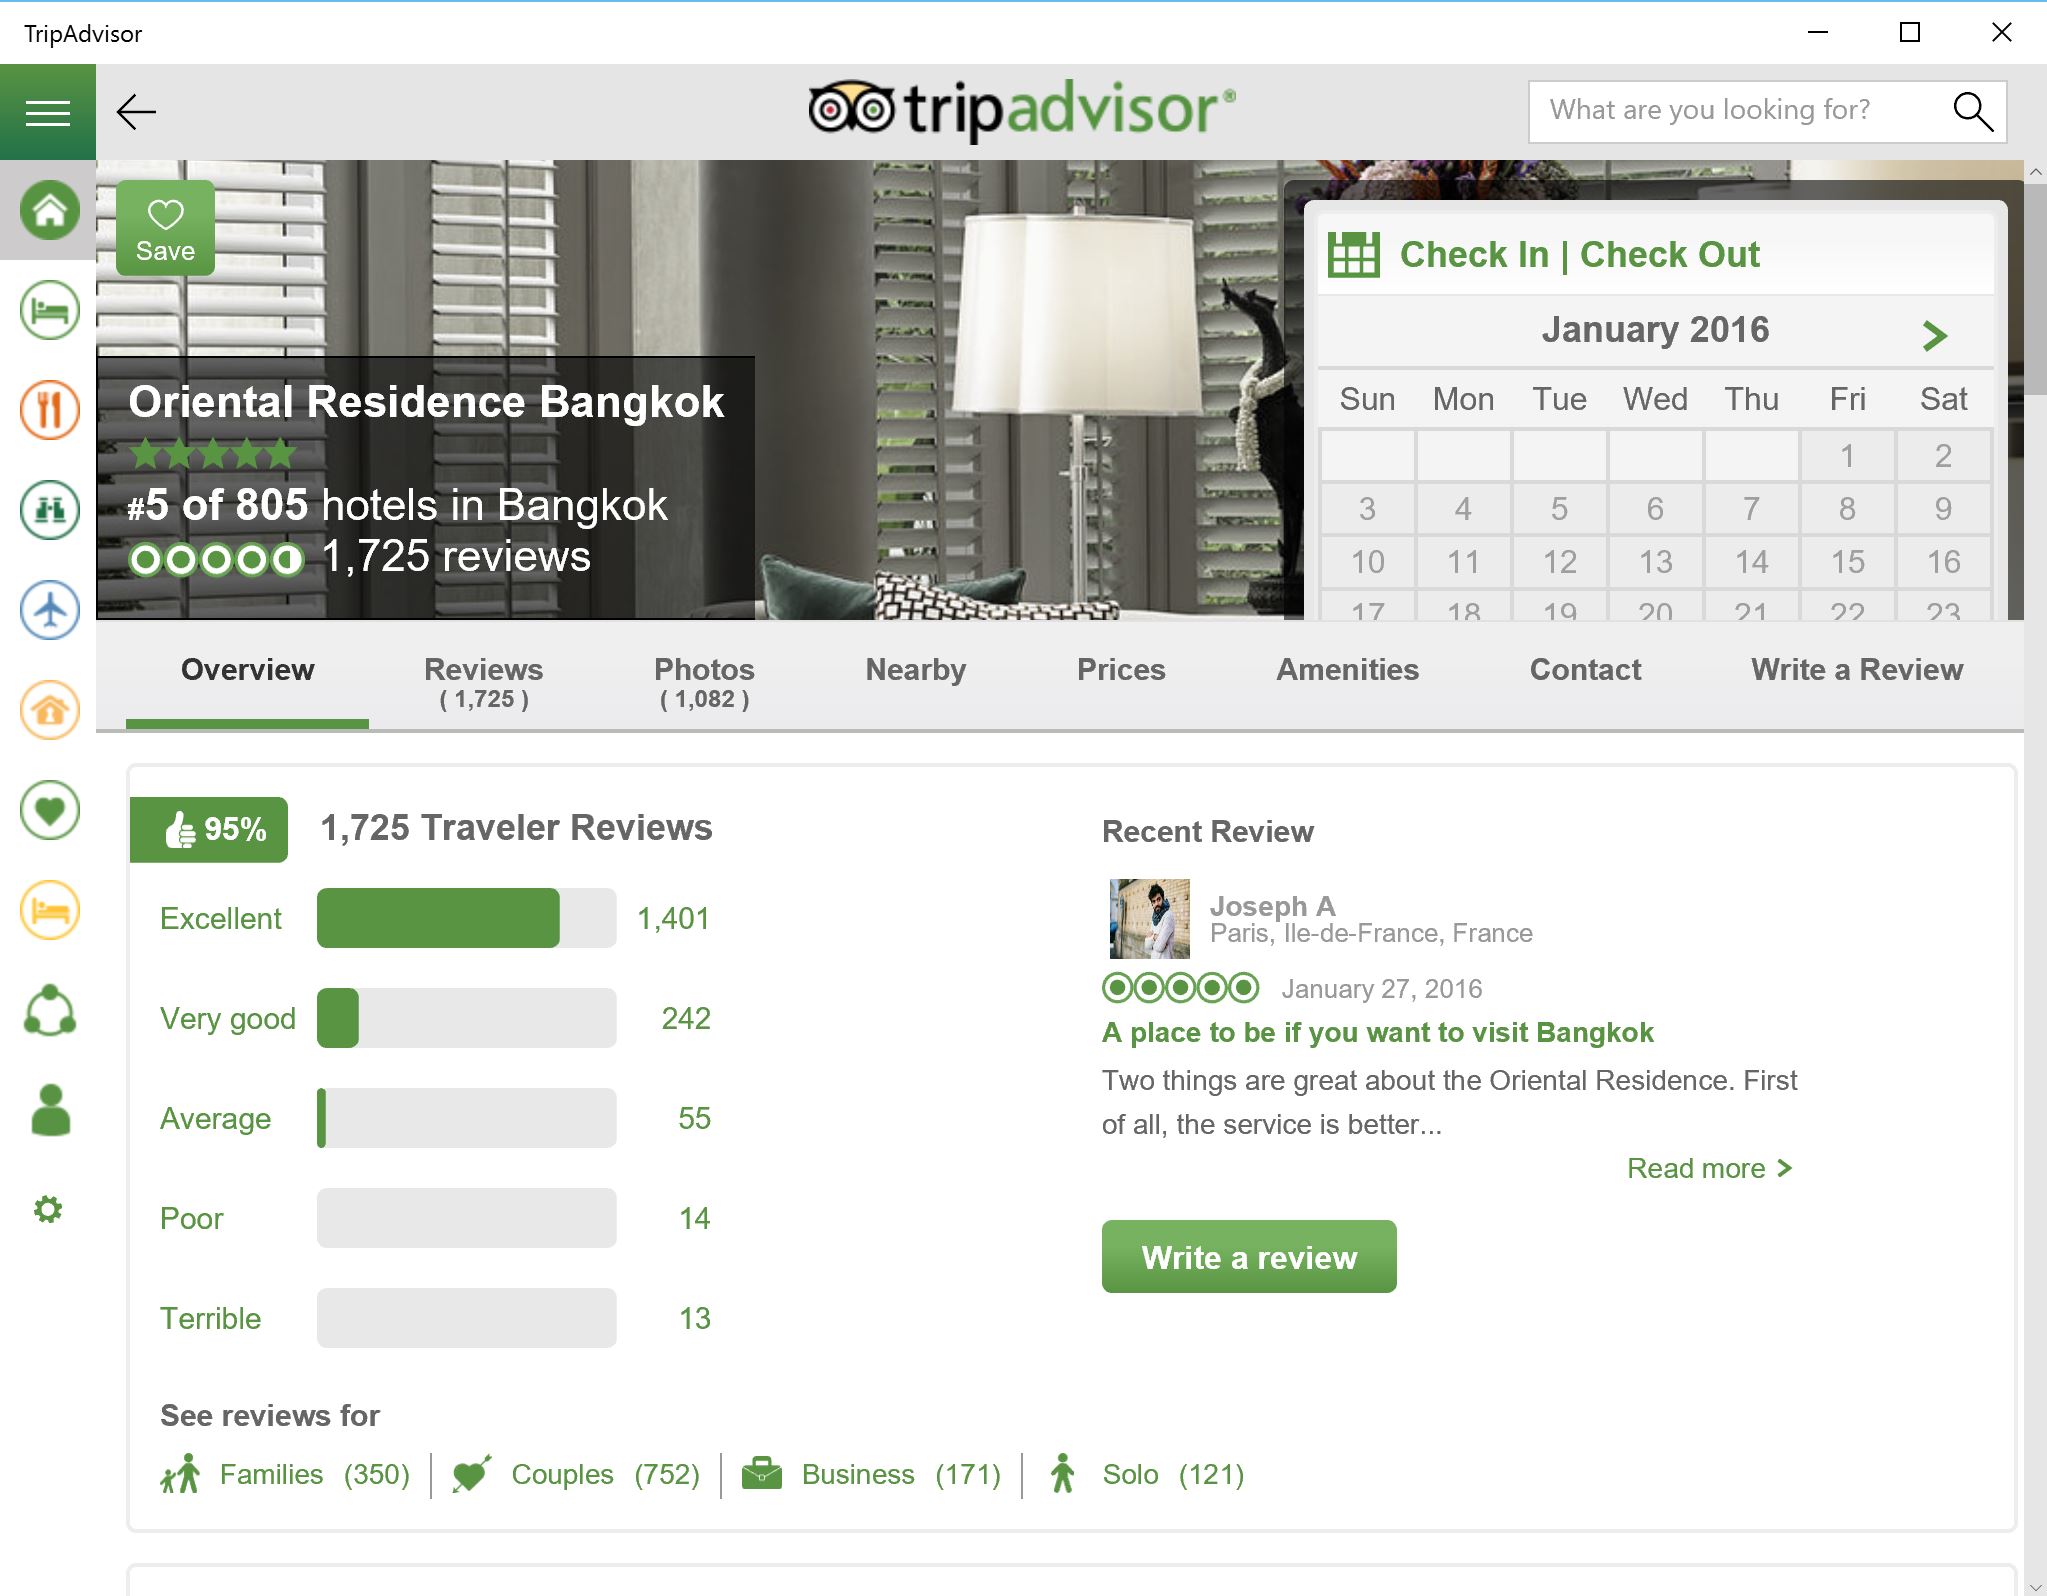Select January 13 in calendar
The width and height of the screenshot is (2047, 1596).
(1655, 562)
